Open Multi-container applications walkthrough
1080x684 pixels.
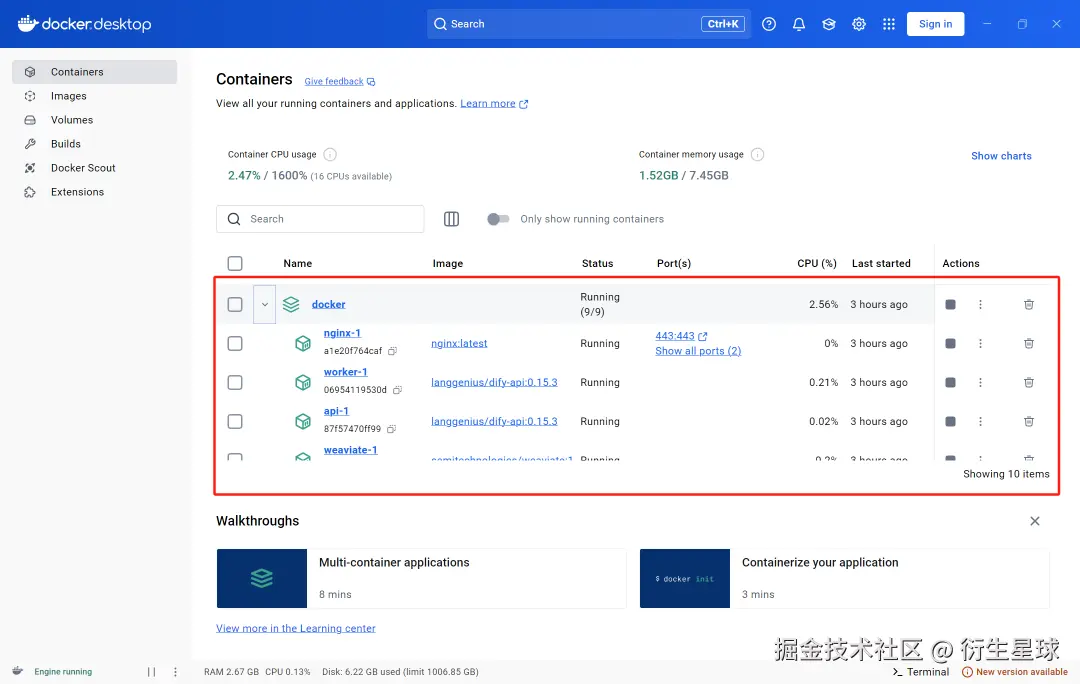[x=422, y=579]
